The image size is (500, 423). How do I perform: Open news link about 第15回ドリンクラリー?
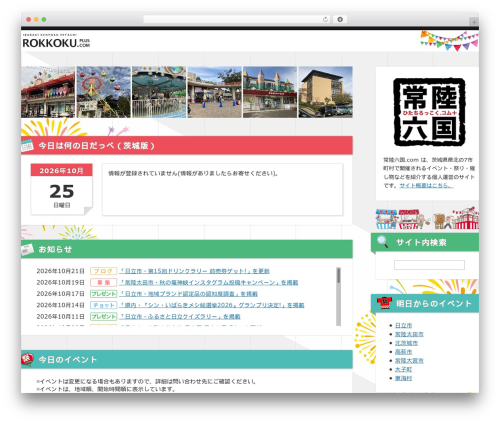point(194,271)
